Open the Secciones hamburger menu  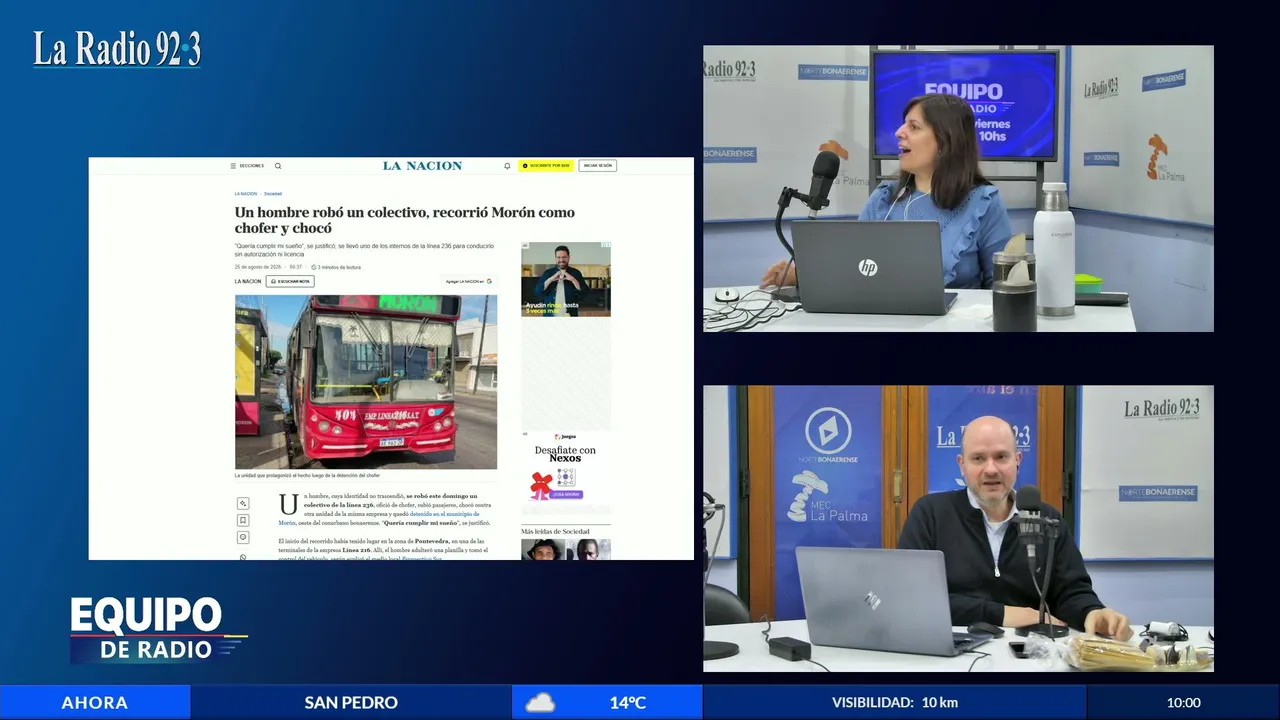coord(247,166)
